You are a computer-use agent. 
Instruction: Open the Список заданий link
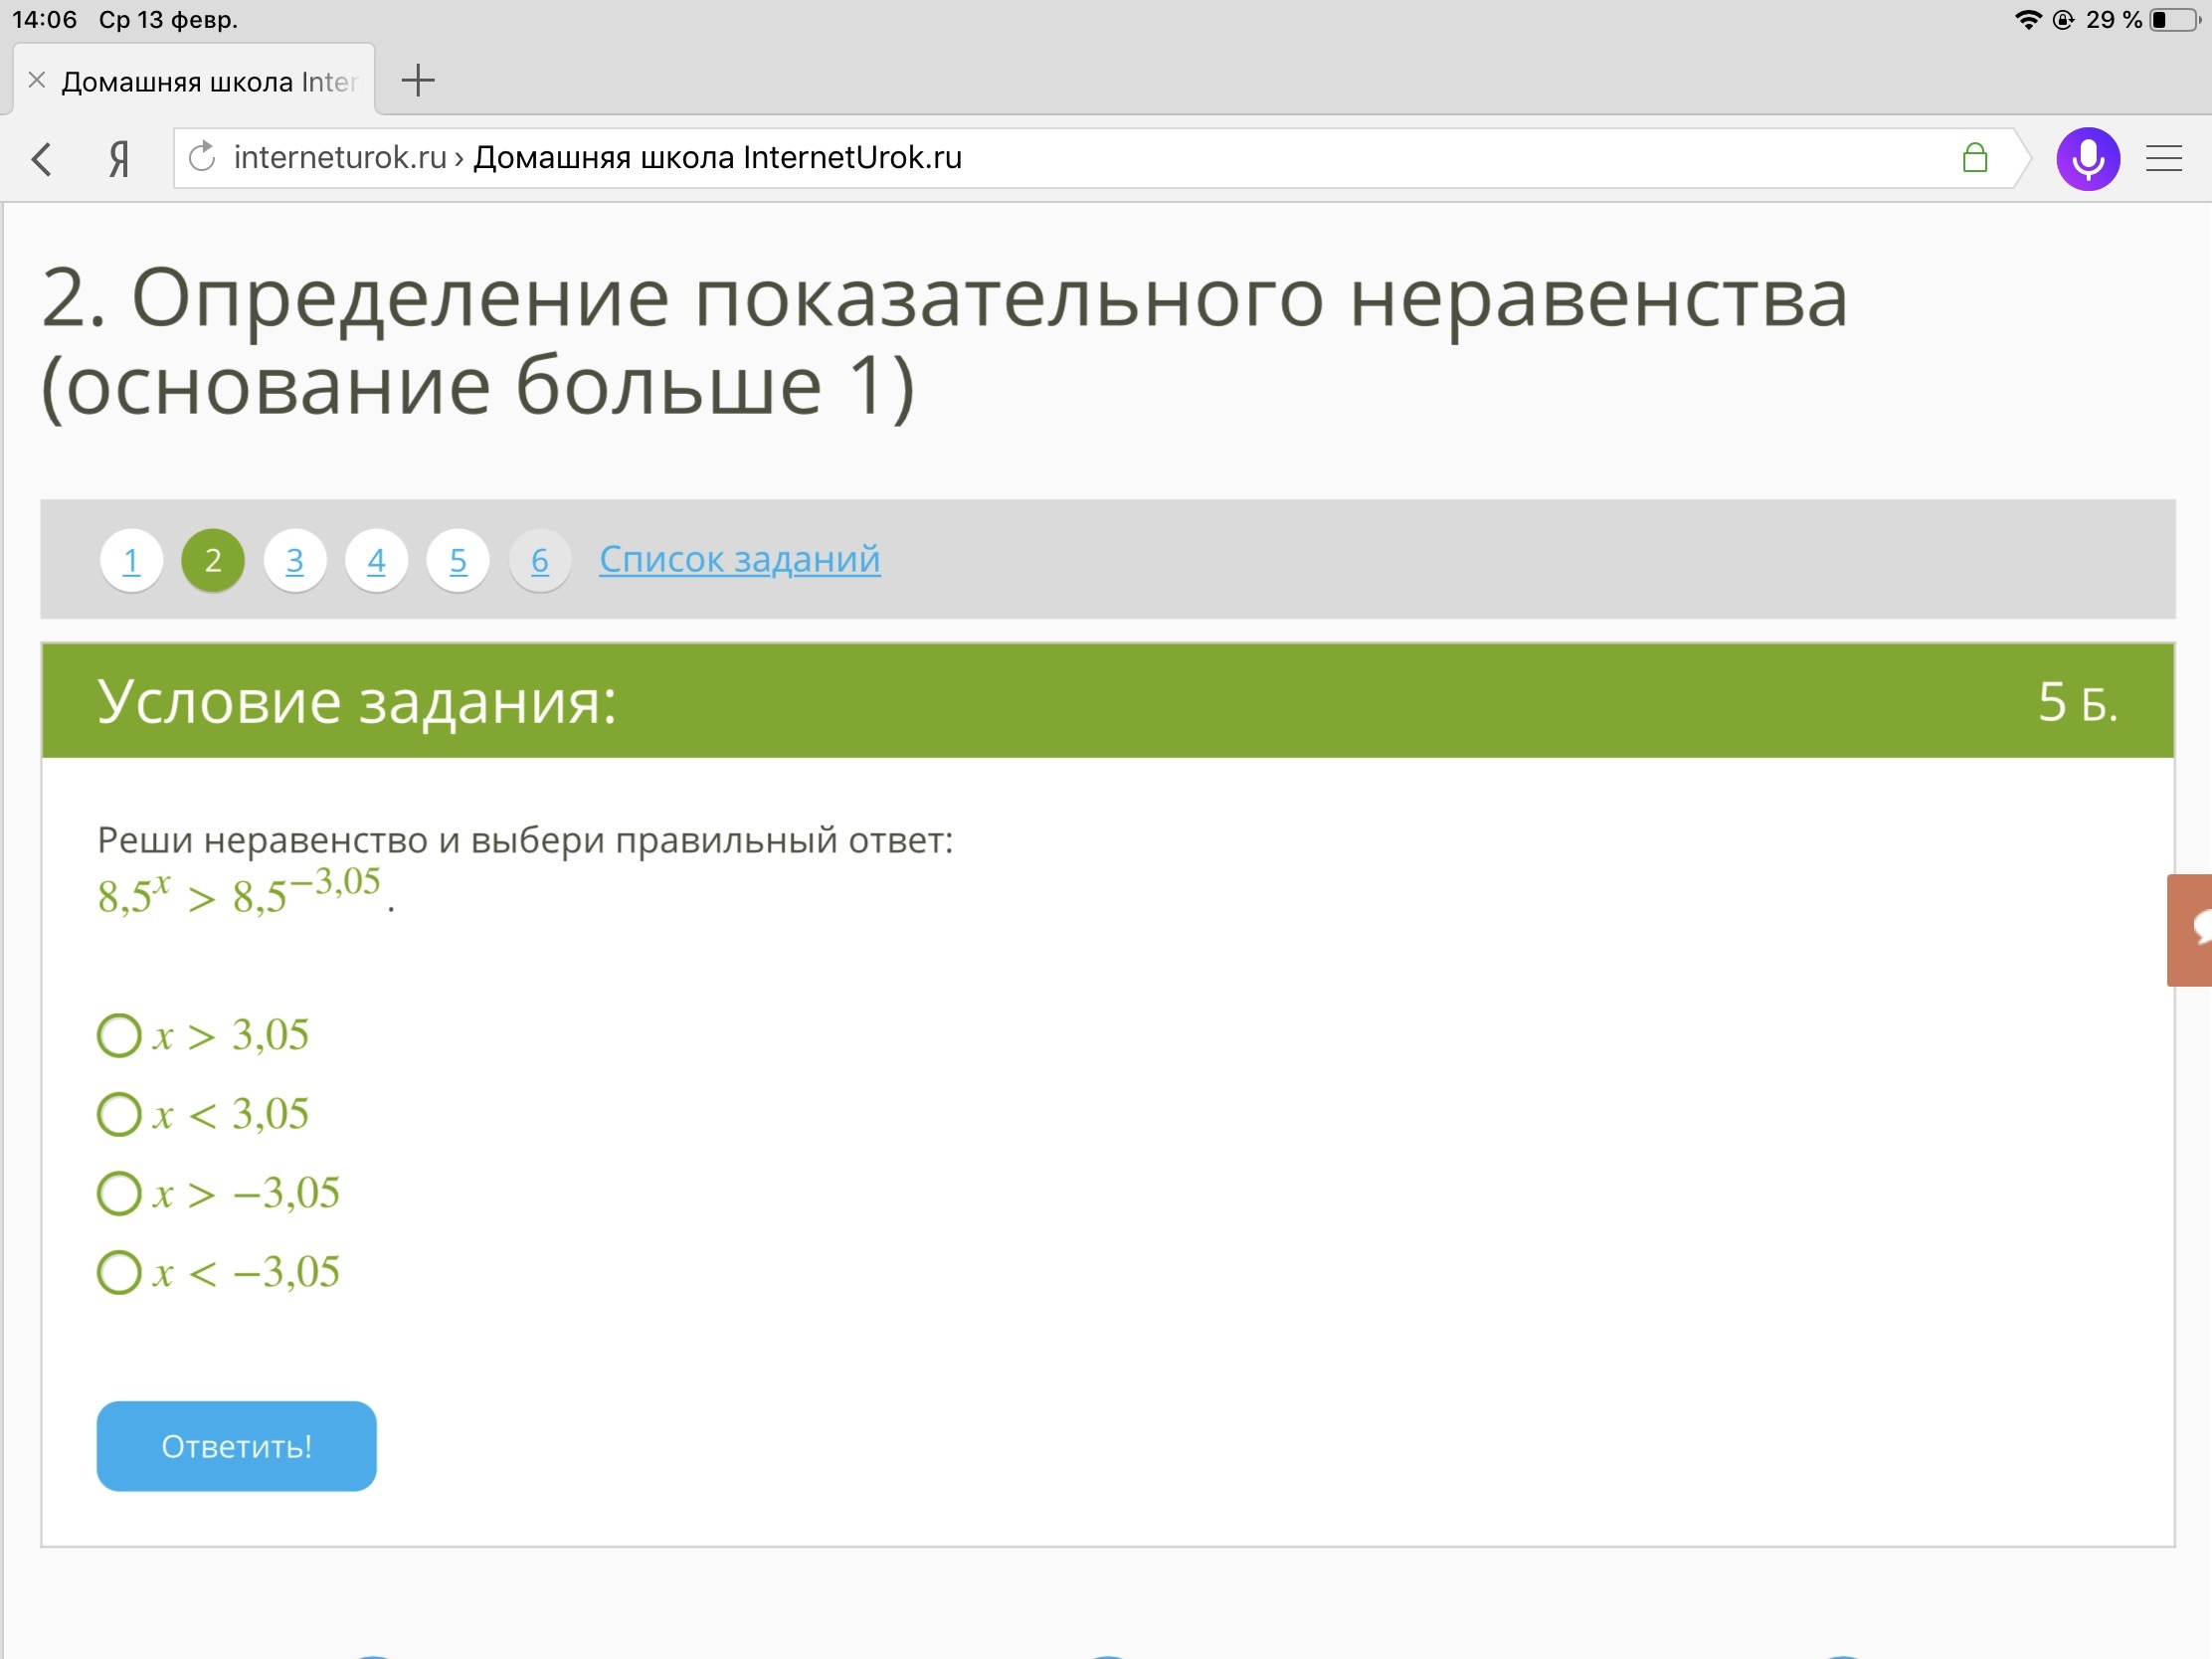point(739,559)
